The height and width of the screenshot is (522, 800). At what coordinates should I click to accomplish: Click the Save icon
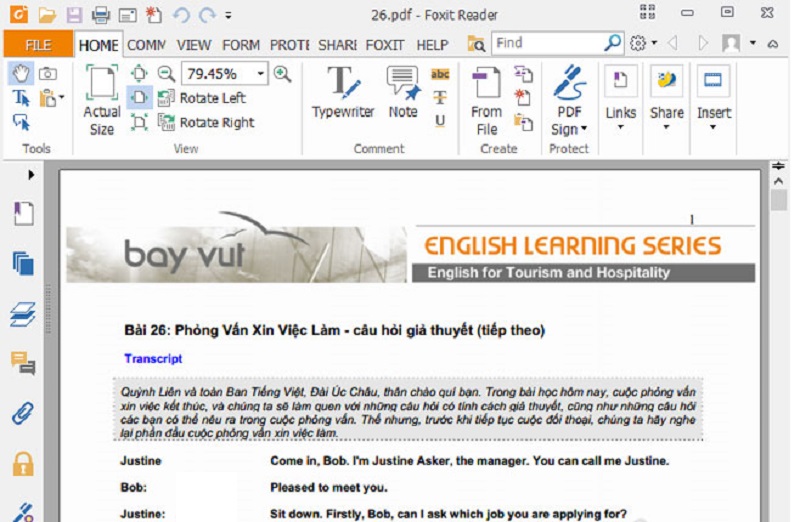point(74,15)
